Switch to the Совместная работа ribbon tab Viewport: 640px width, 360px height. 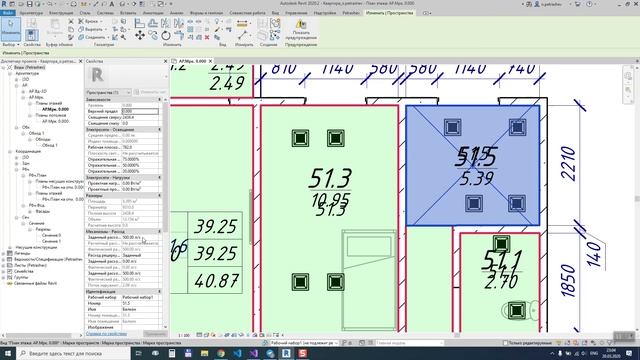[247, 13]
